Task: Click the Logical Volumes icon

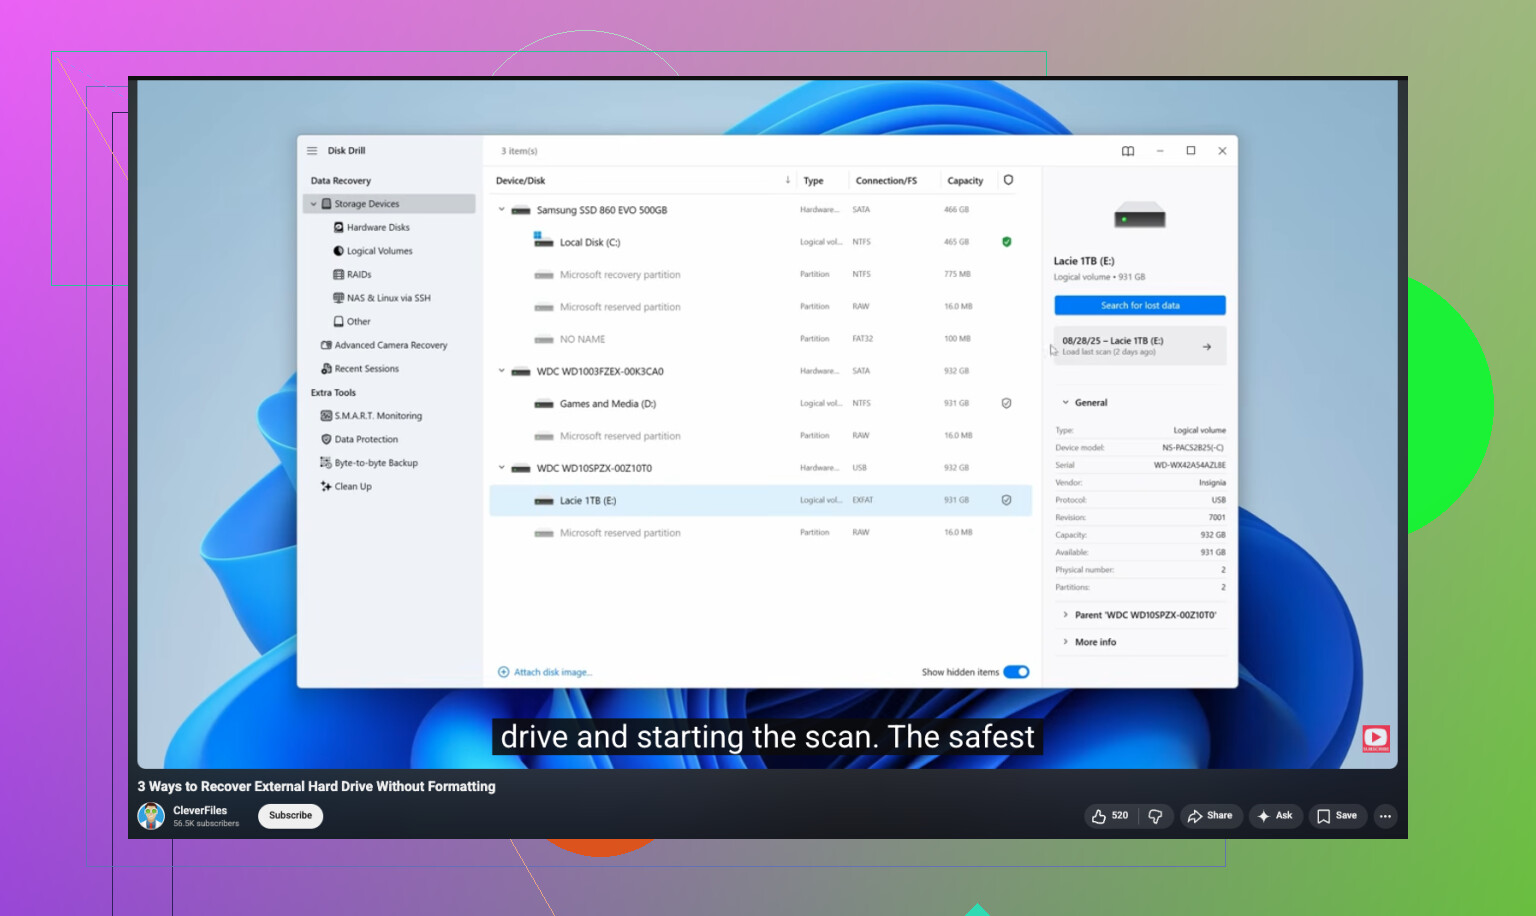Action: coord(338,251)
